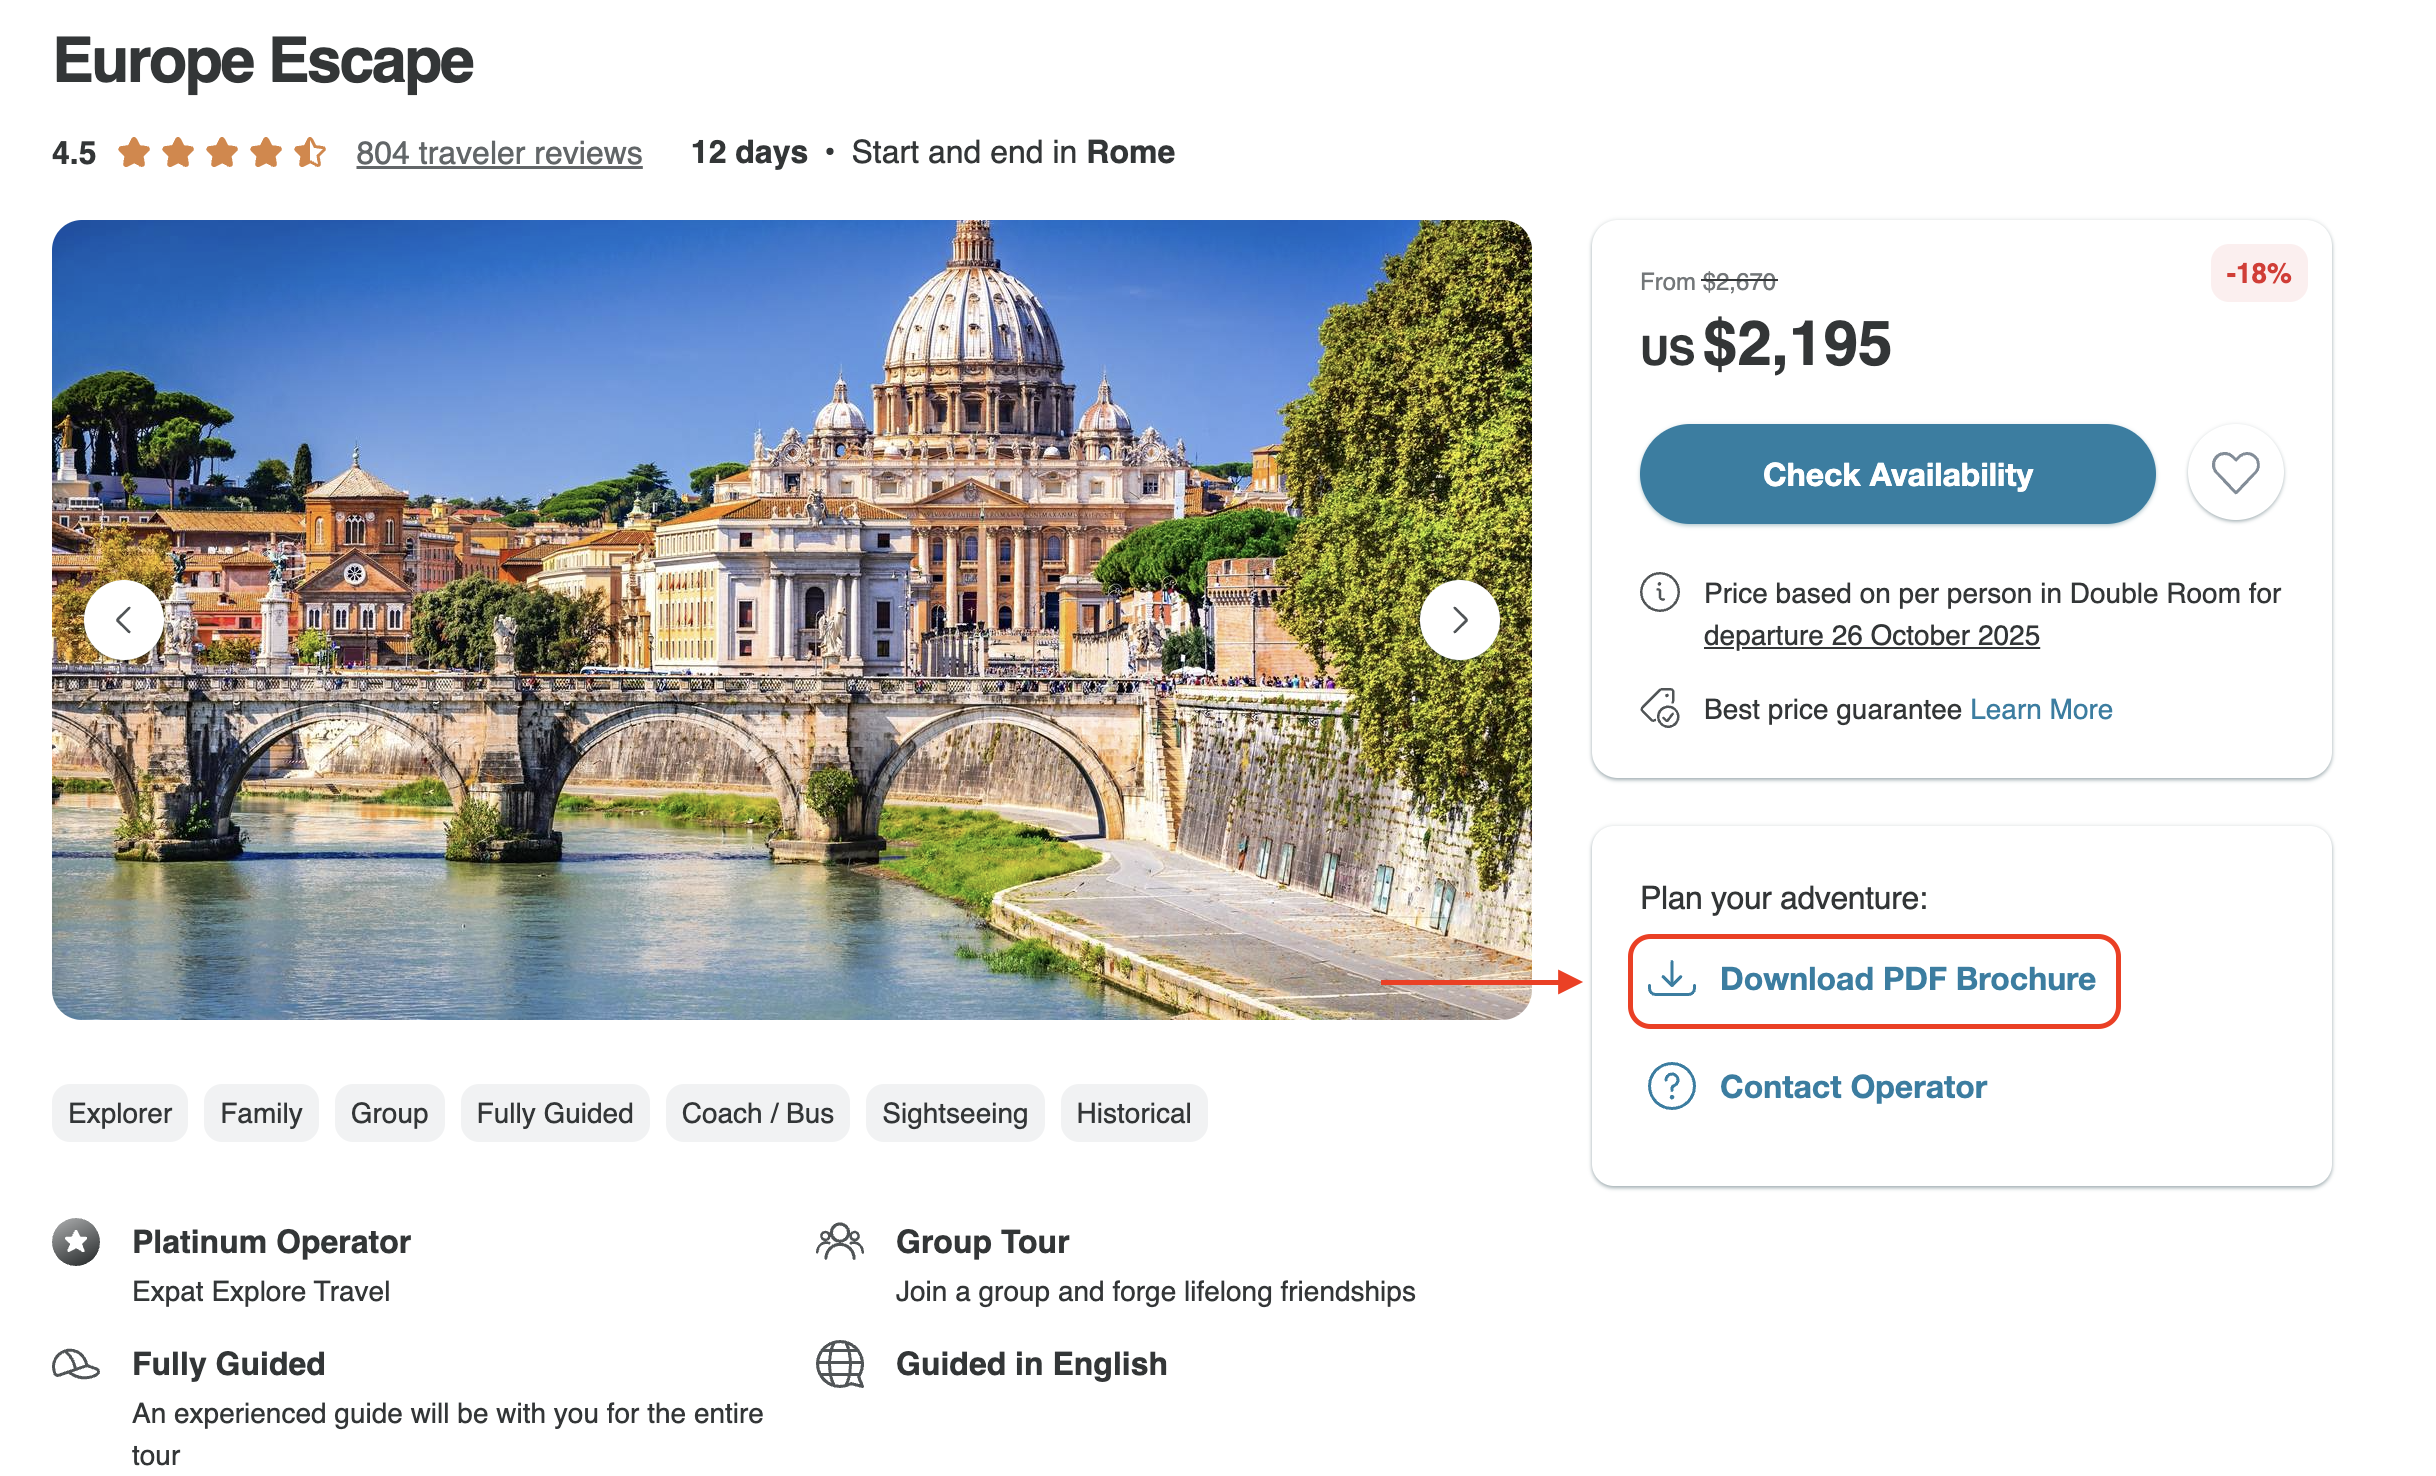The image size is (2436, 1476).
Task: Select the Explorer tag
Action: click(120, 1113)
